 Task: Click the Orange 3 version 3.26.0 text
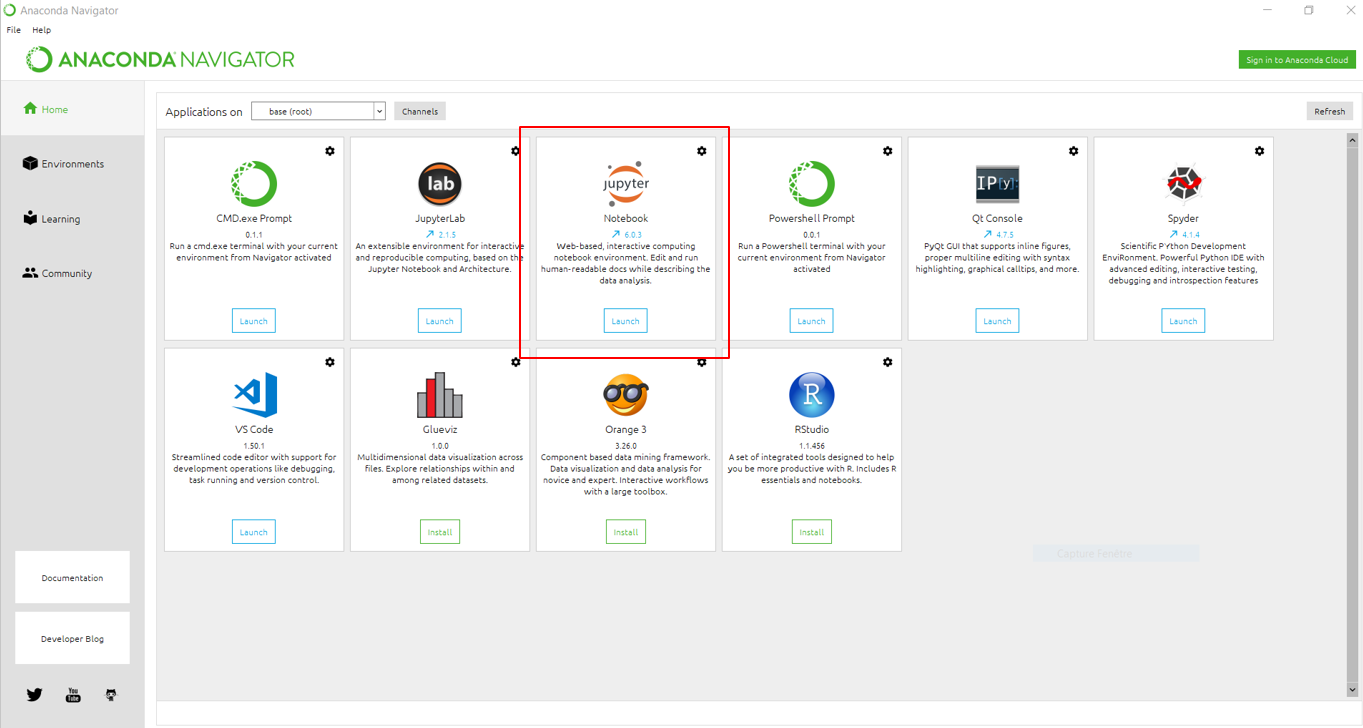[626, 446]
